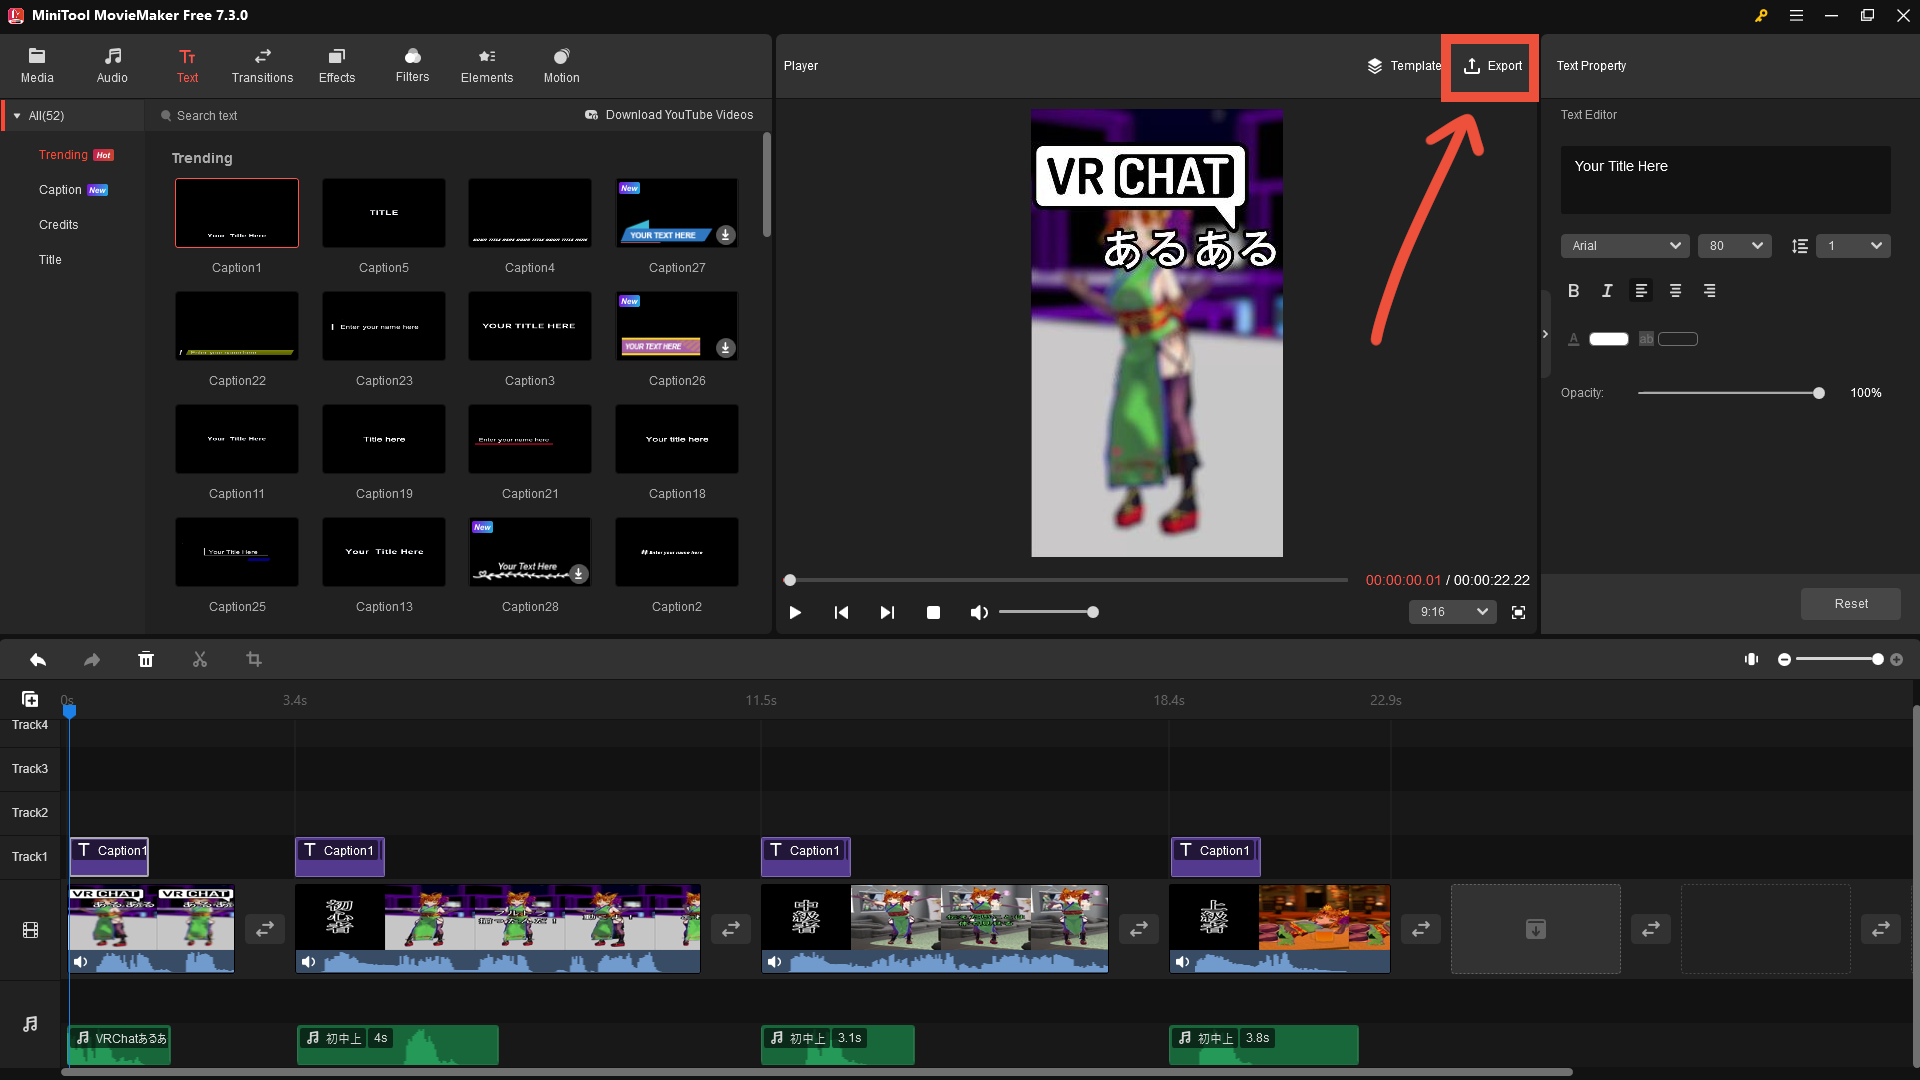Delete selected clip with trash icon

(146, 660)
